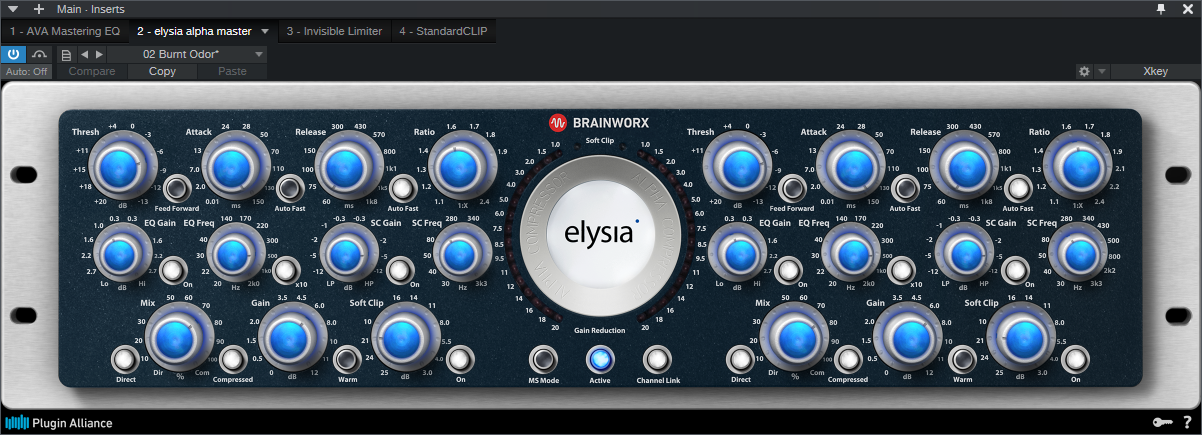This screenshot has width=1202, height=435.
Task: Click the Copy button
Action: 162,72
